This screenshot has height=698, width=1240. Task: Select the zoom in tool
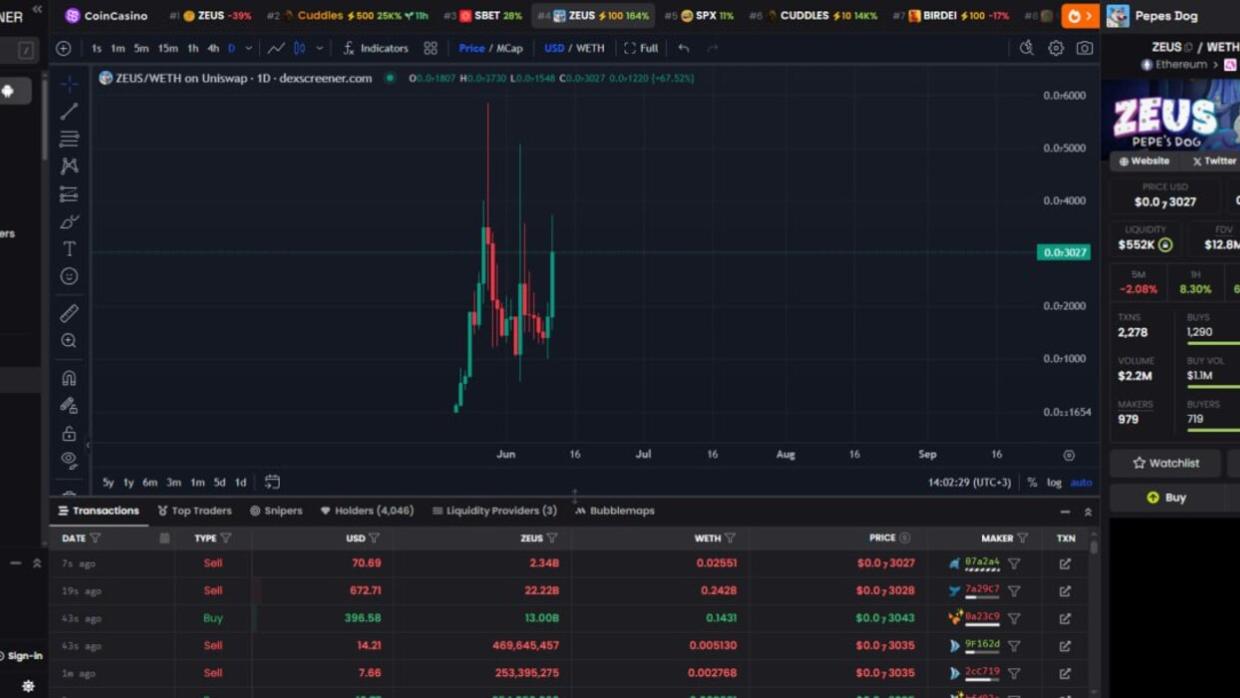tap(69, 341)
